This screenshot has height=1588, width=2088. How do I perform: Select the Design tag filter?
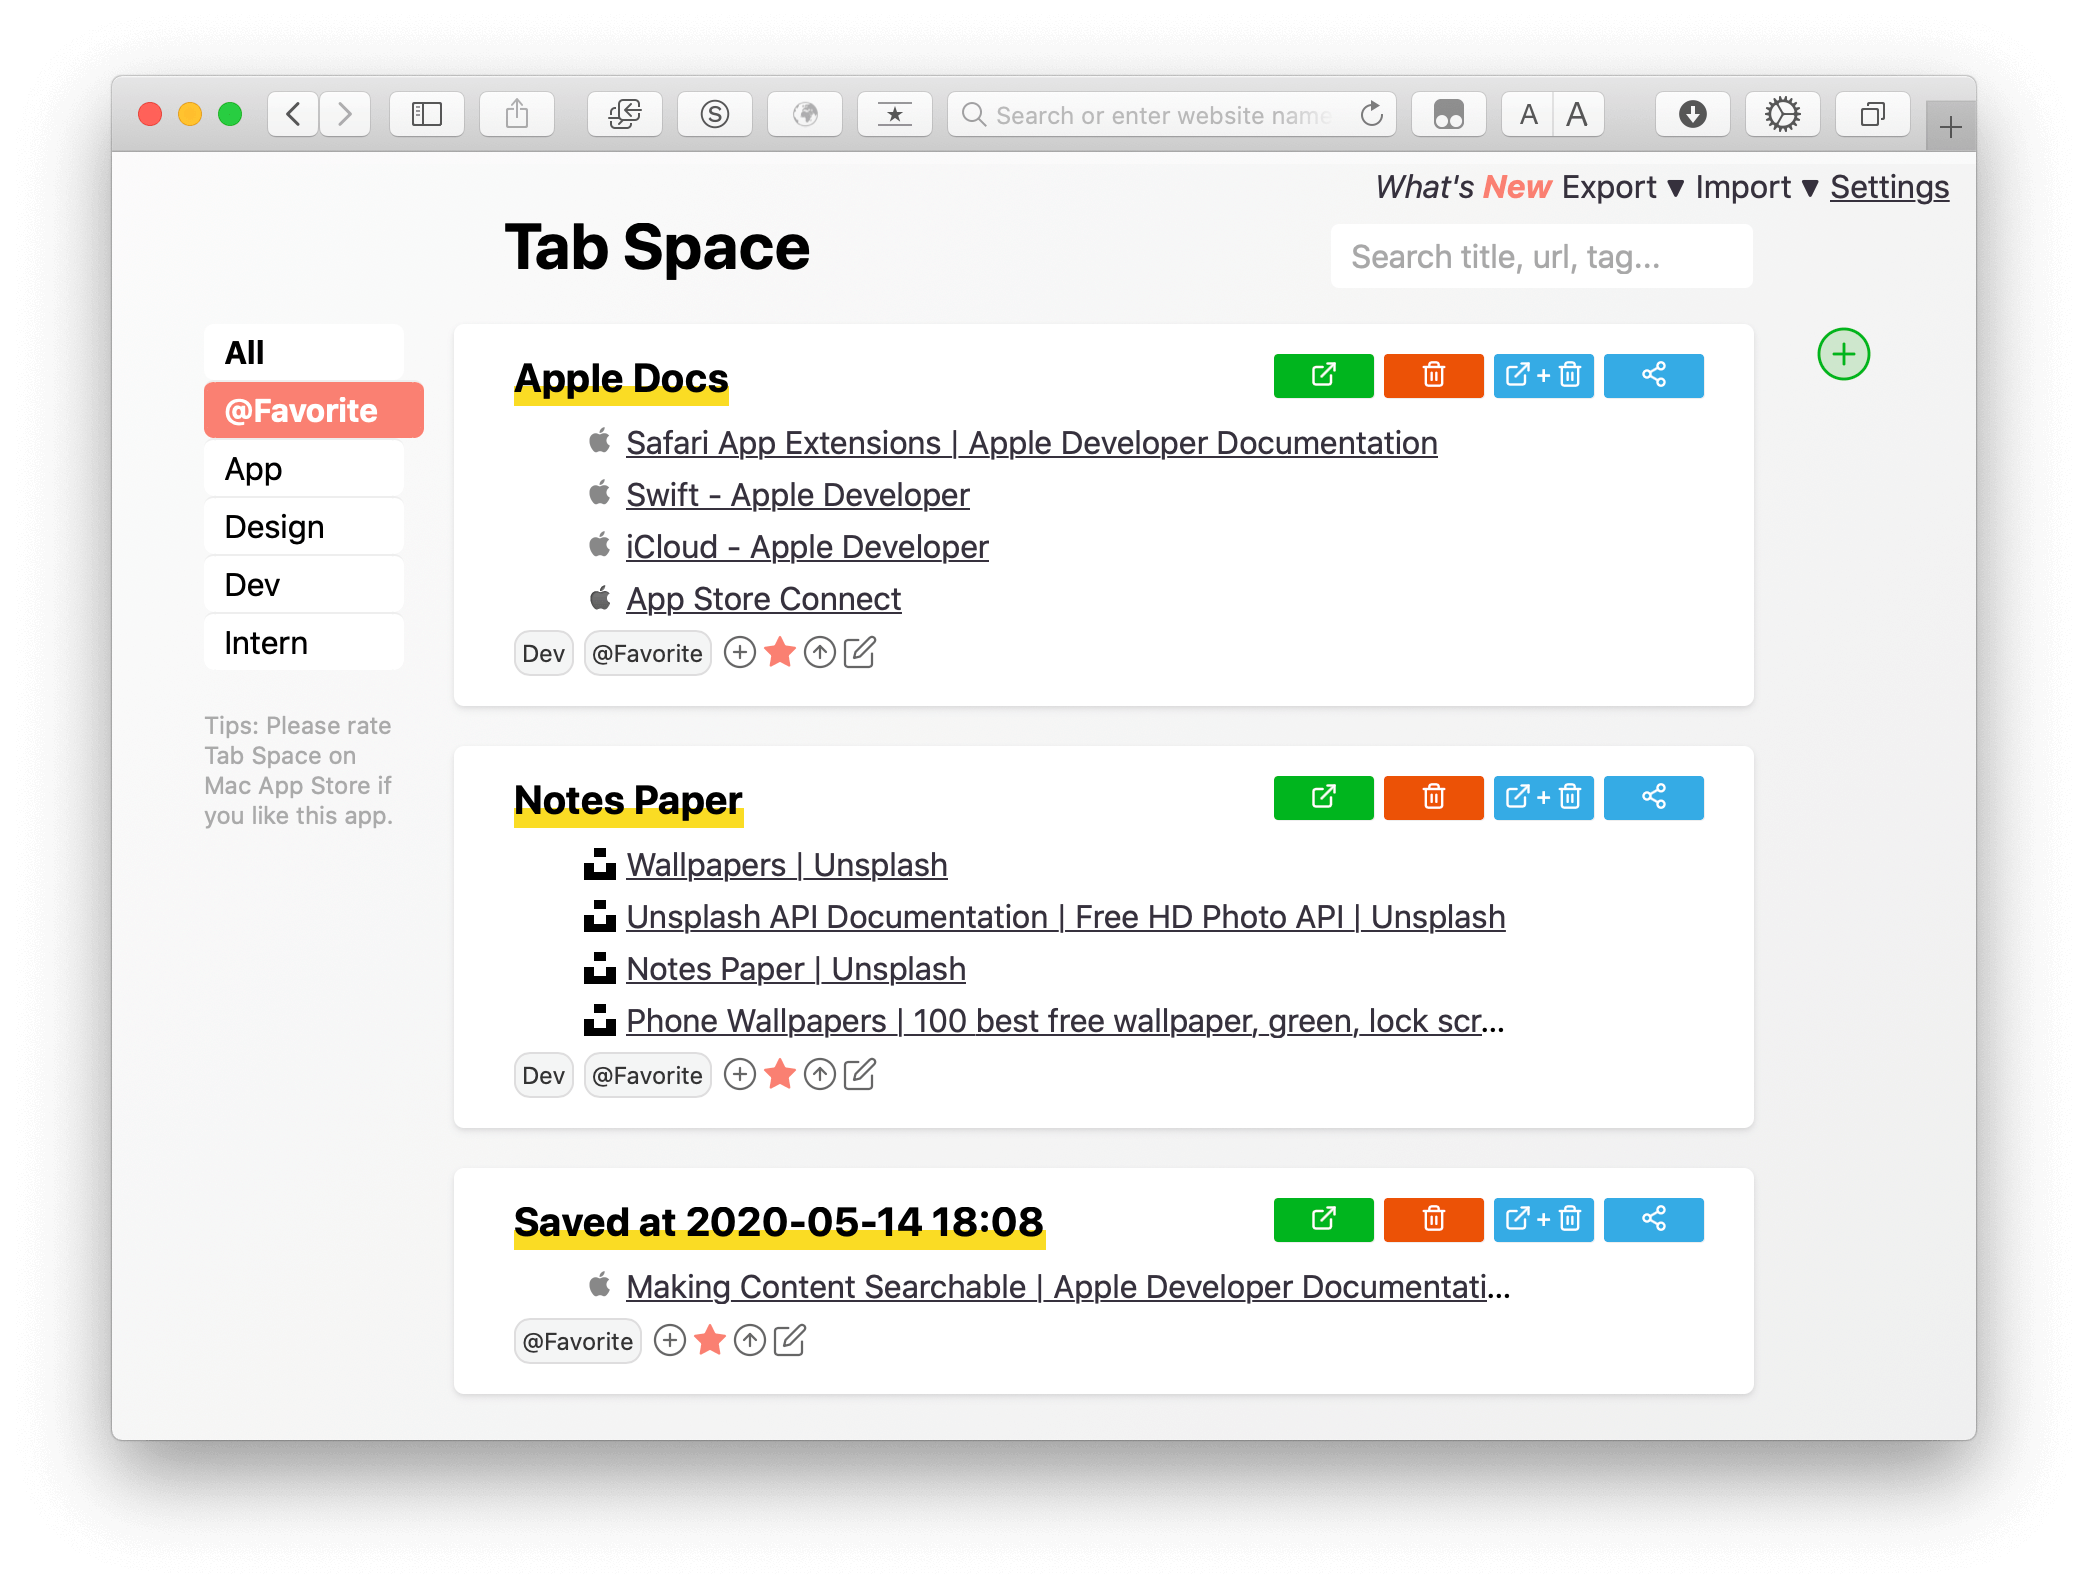point(304,526)
